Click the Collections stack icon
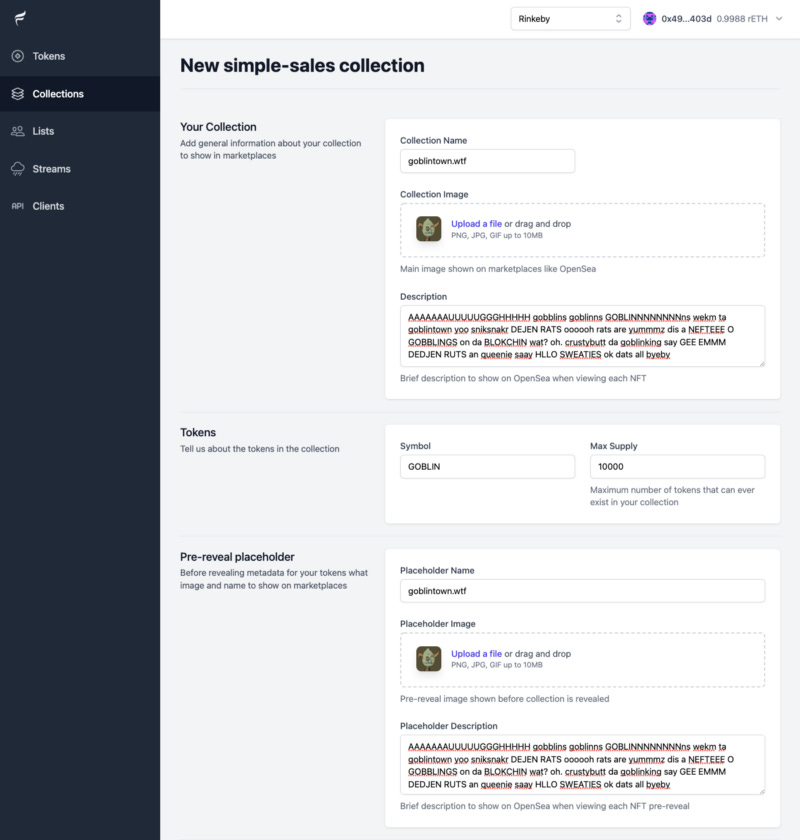This screenshot has height=840, width=800. coord(18,94)
